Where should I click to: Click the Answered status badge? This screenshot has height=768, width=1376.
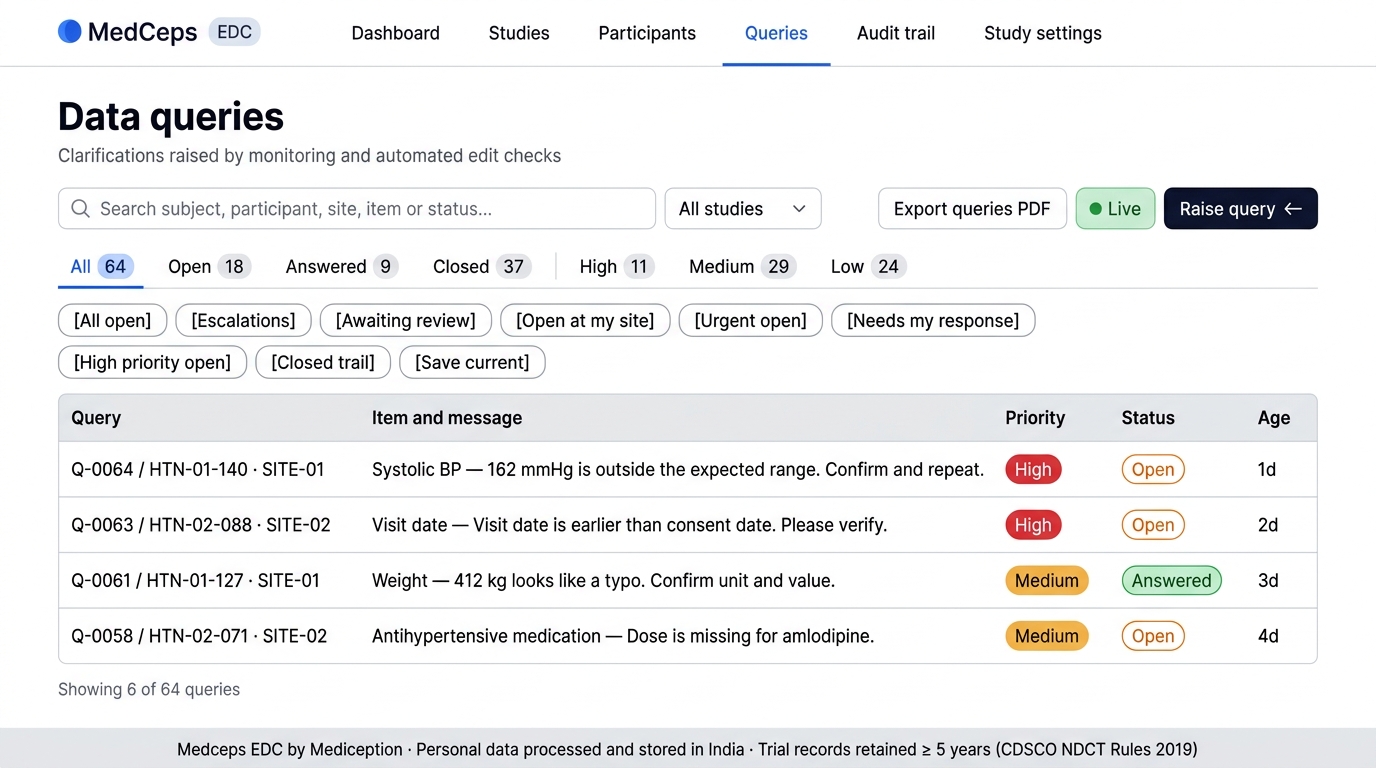coord(1171,581)
